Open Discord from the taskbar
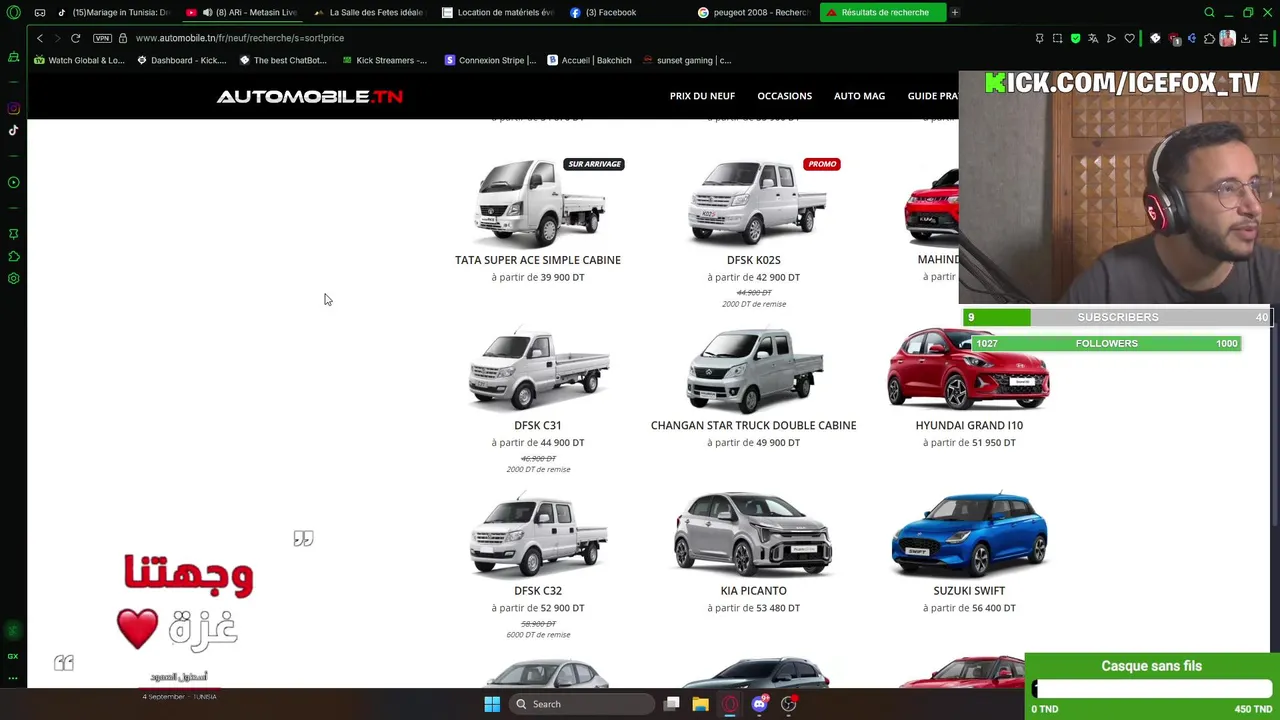1280x720 pixels. coord(759,704)
